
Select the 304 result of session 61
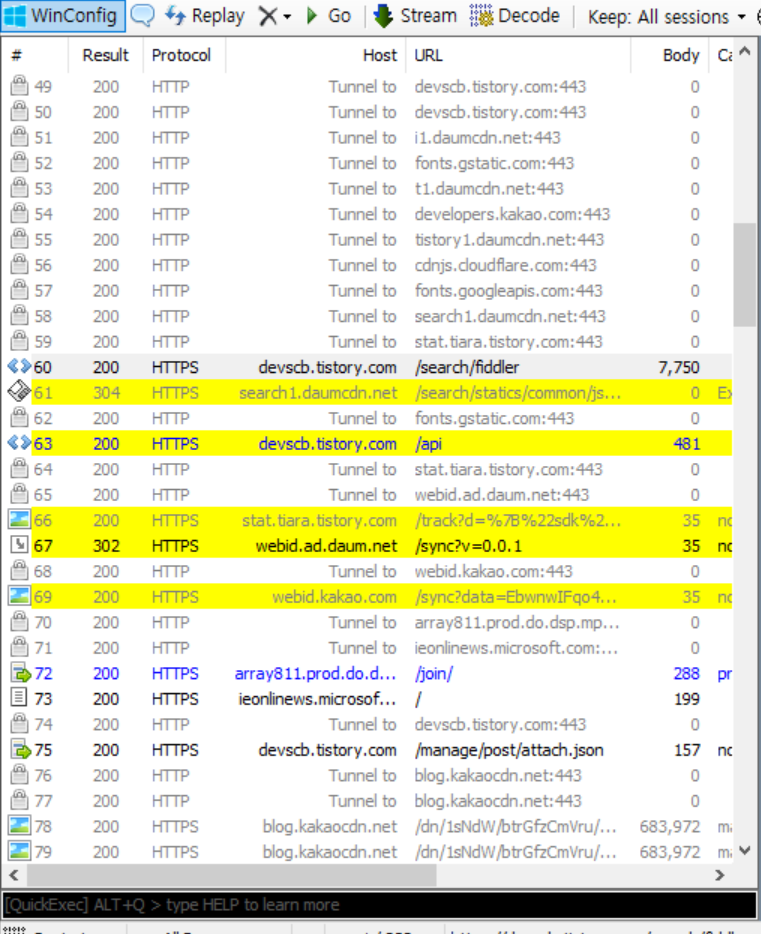pos(106,393)
